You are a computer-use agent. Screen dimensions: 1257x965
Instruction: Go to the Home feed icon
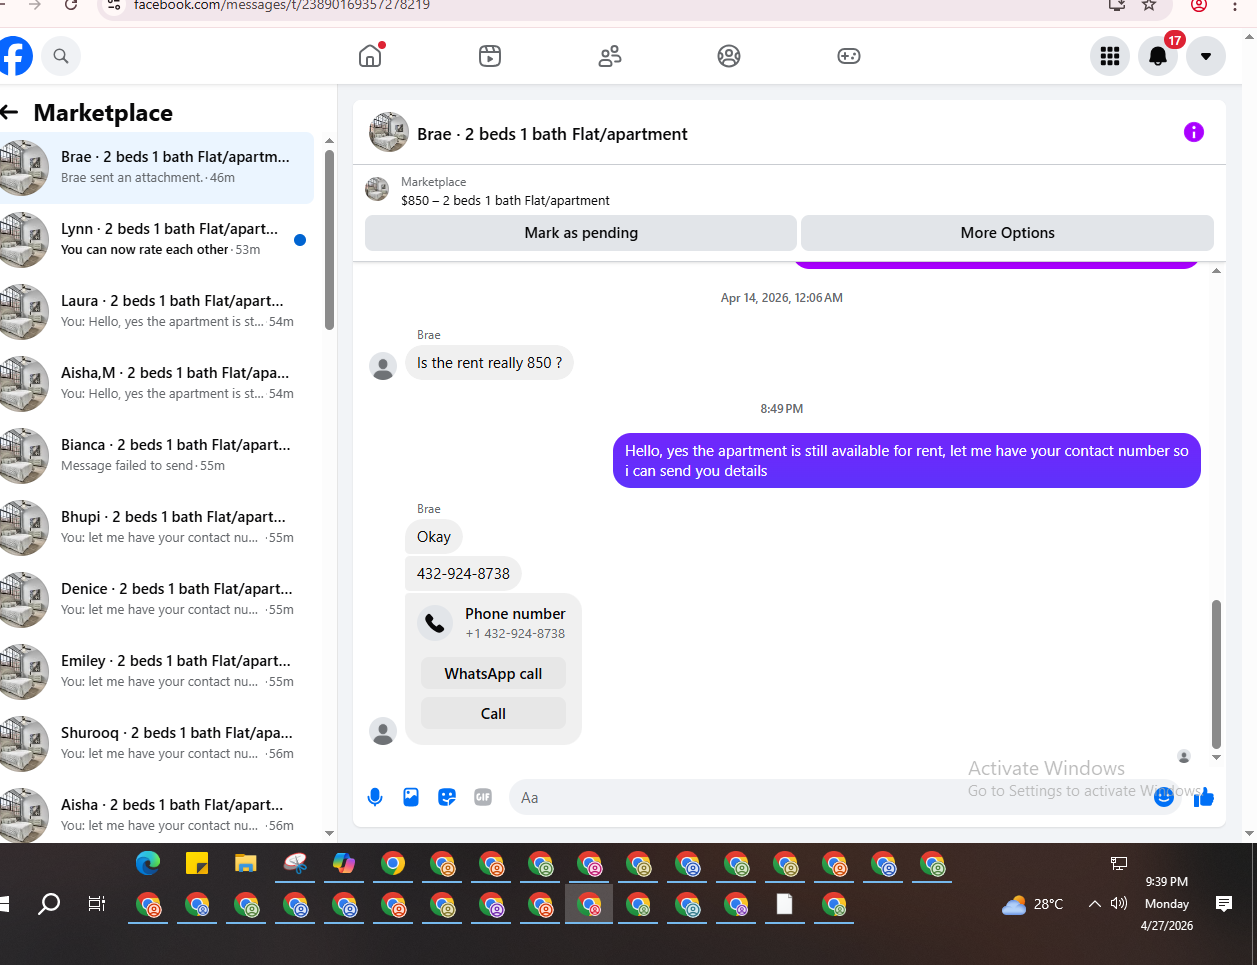point(370,56)
